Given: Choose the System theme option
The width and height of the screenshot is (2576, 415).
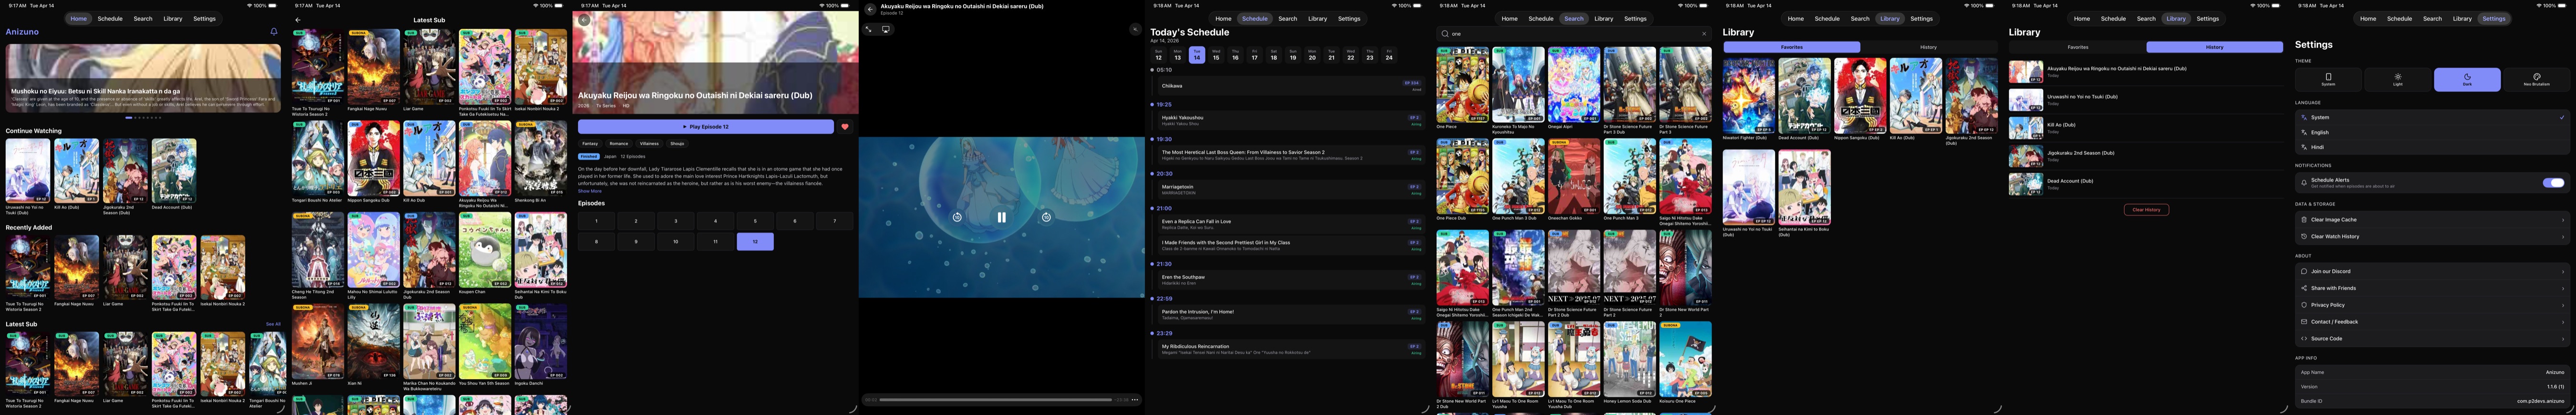Looking at the screenshot, I should point(2328,80).
